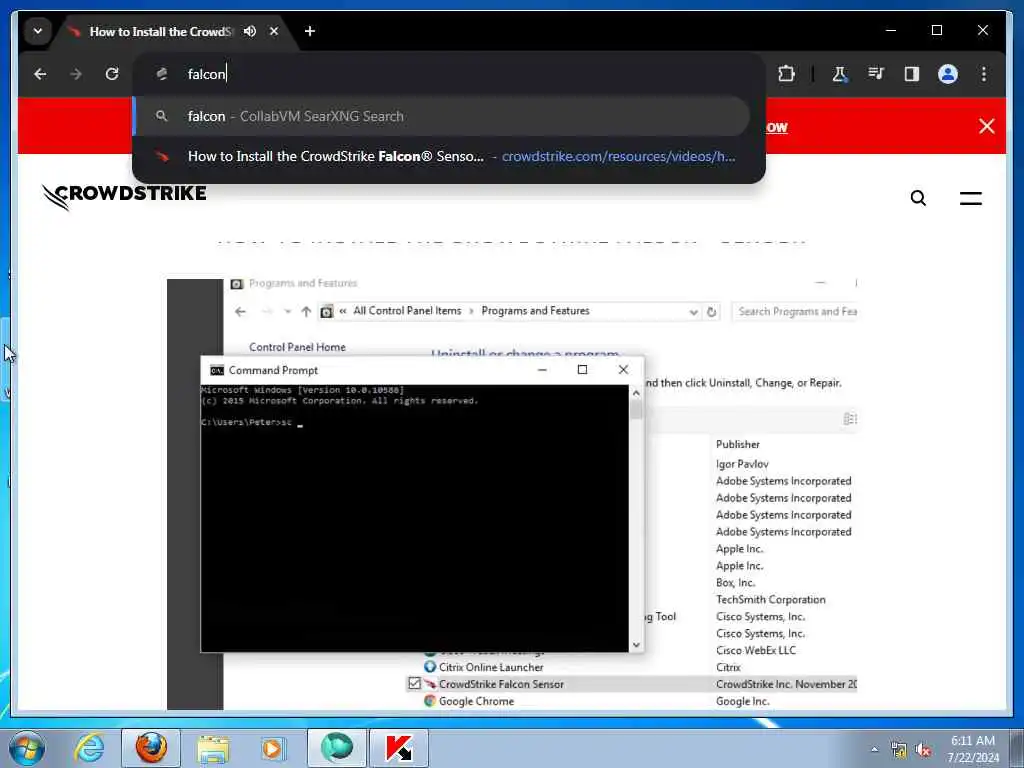Open the Chrome three-dot menu
Screen dimensions: 1024x768
pos(984,74)
